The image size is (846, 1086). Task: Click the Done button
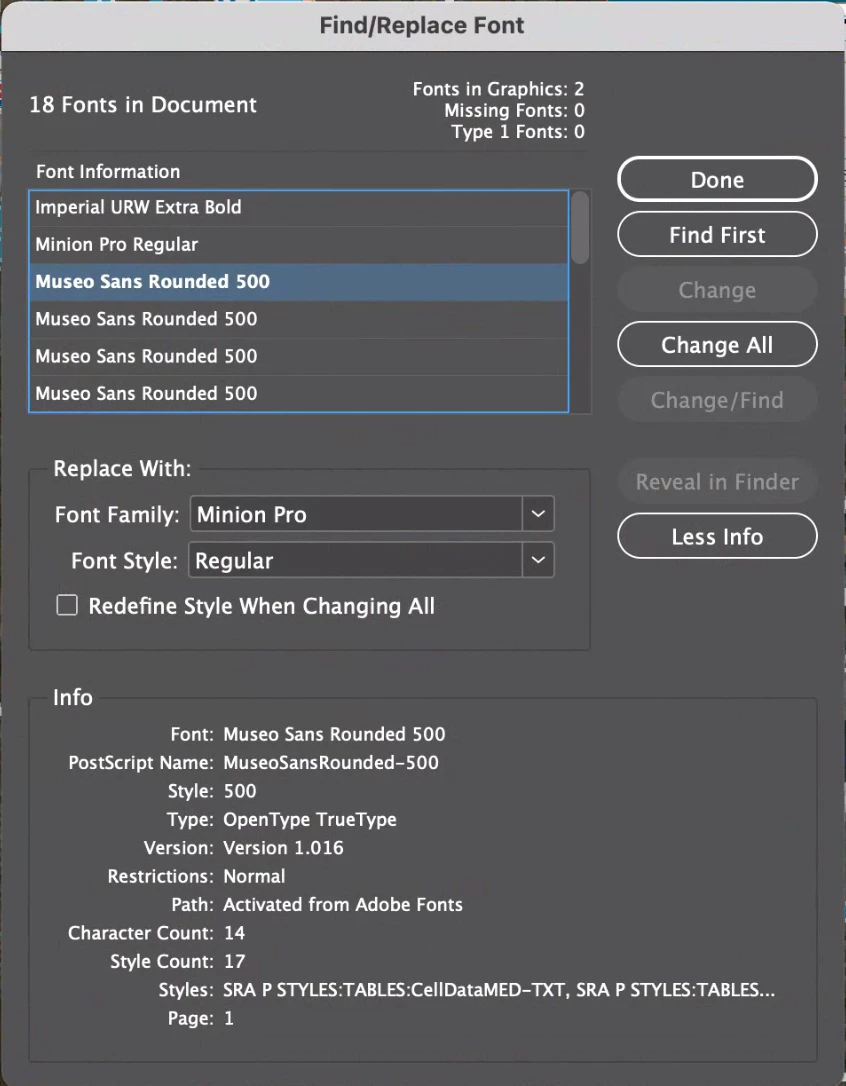(x=717, y=179)
